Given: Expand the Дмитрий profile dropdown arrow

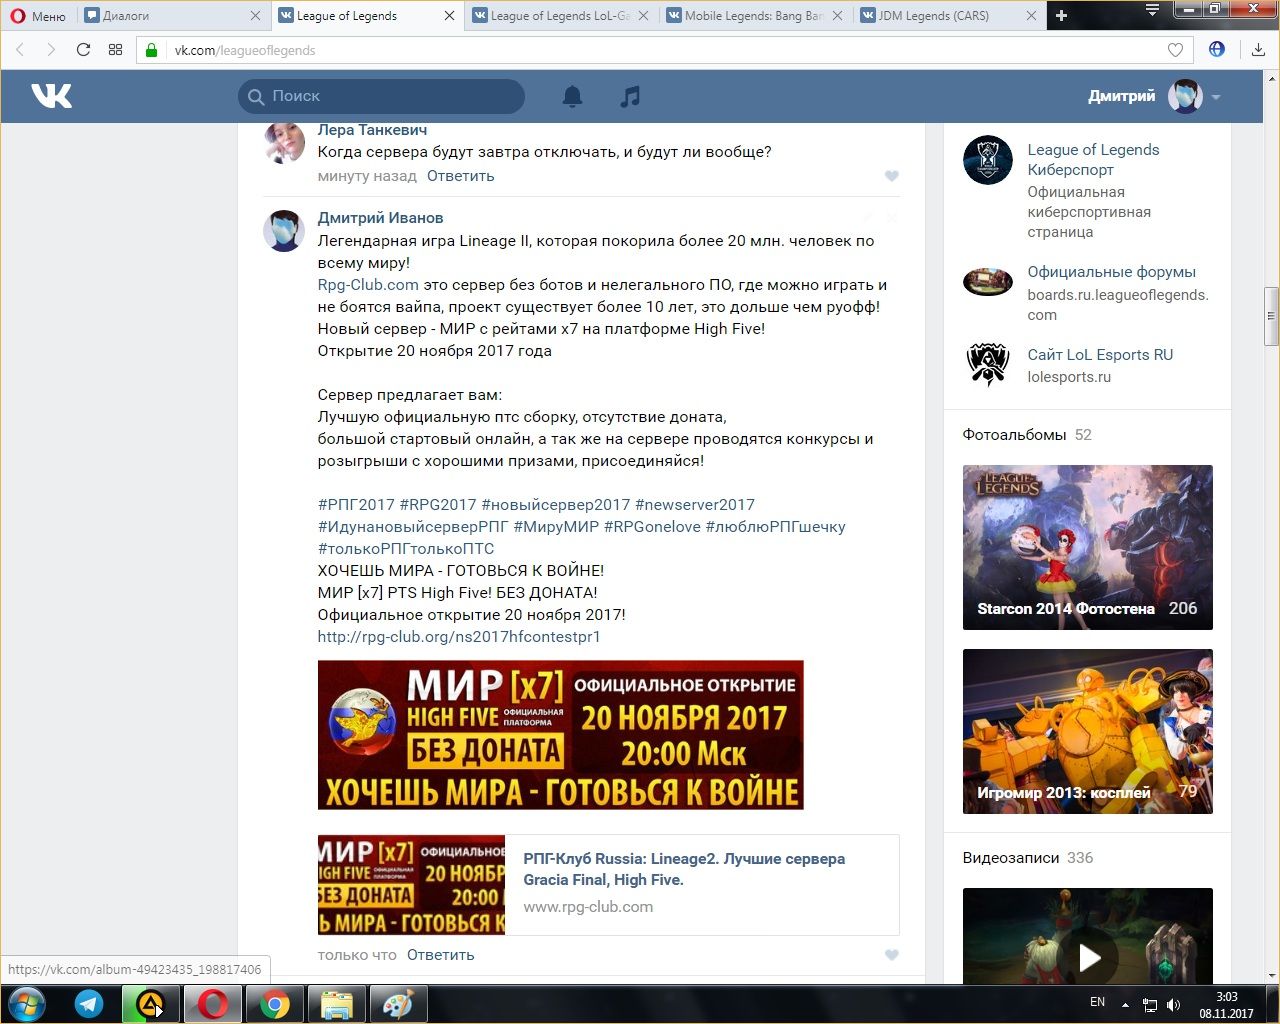Looking at the screenshot, I should pos(1216,97).
